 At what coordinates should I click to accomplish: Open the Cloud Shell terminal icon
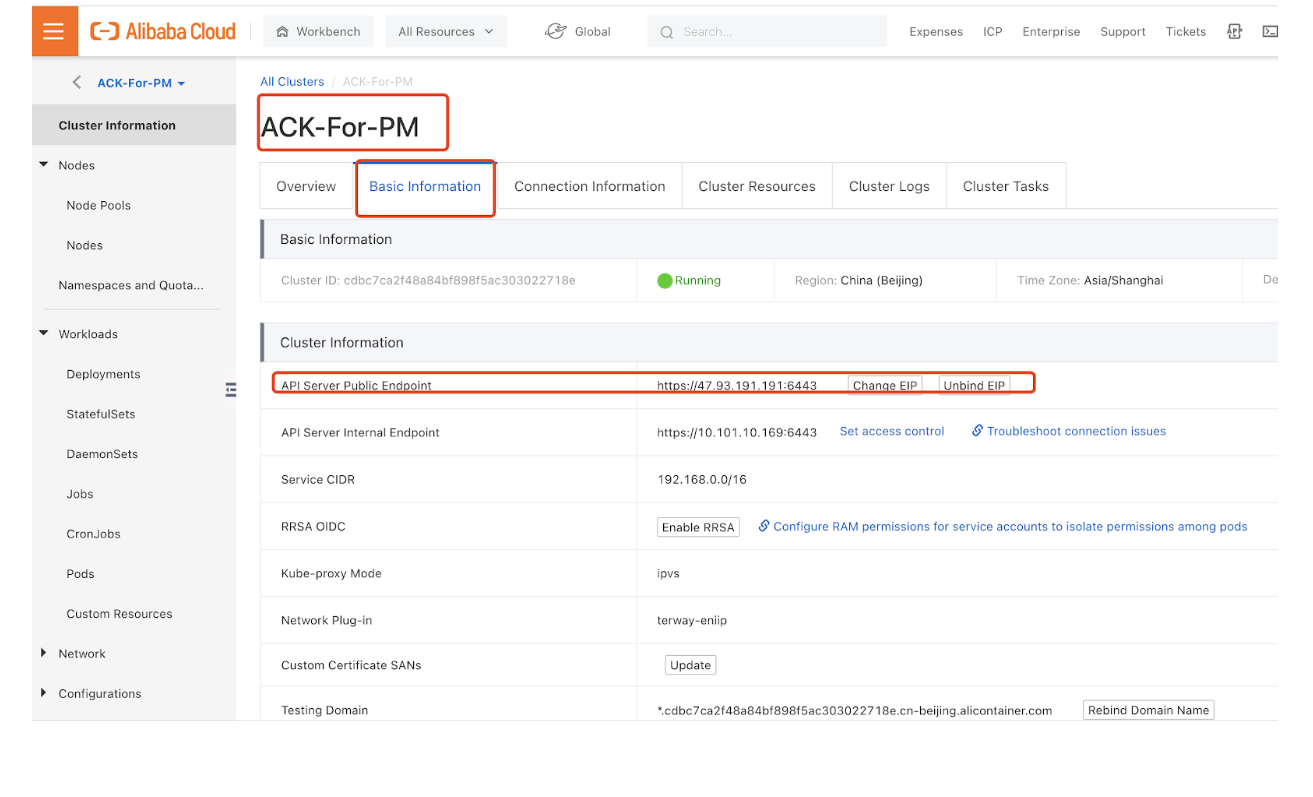pyautogui.click(x=1269, y=32)
